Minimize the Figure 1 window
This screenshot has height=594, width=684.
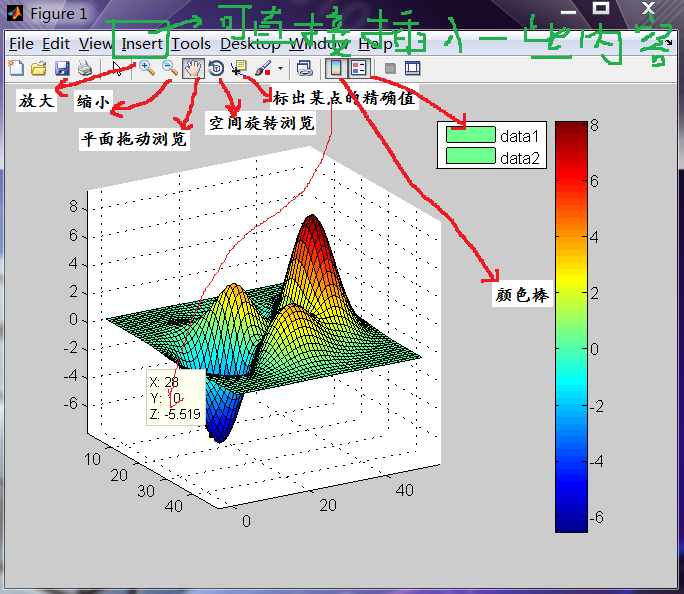(x=568, y=12)
